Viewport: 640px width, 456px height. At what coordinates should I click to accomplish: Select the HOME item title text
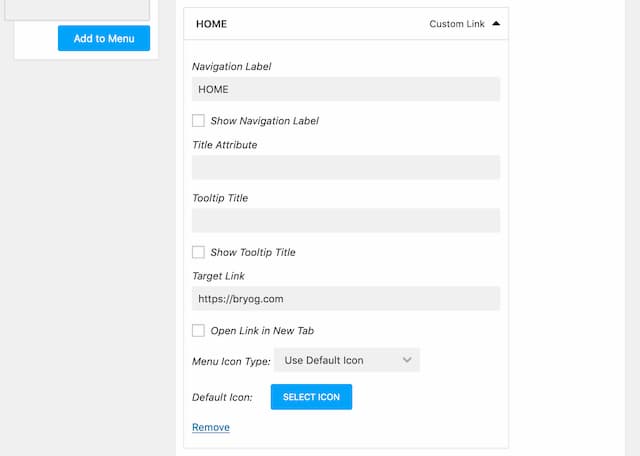pyautogui.click(x=211, y=24)
